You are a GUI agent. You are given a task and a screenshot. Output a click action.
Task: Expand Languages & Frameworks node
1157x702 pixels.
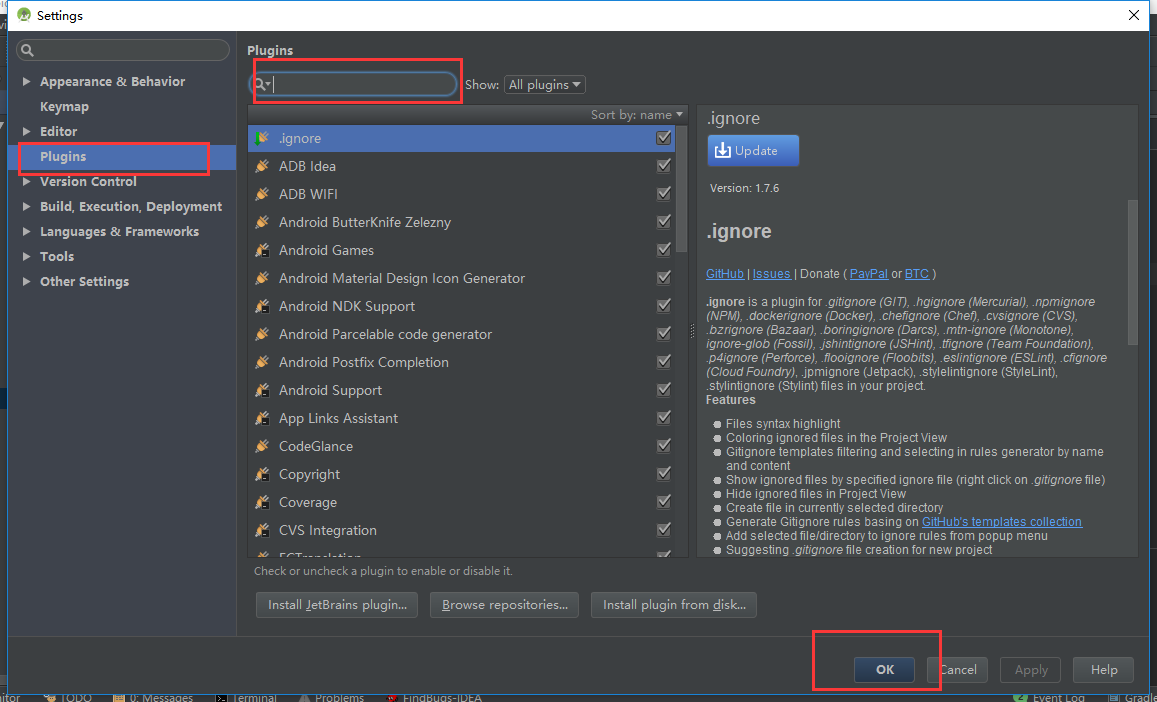(x=27, y=232)
